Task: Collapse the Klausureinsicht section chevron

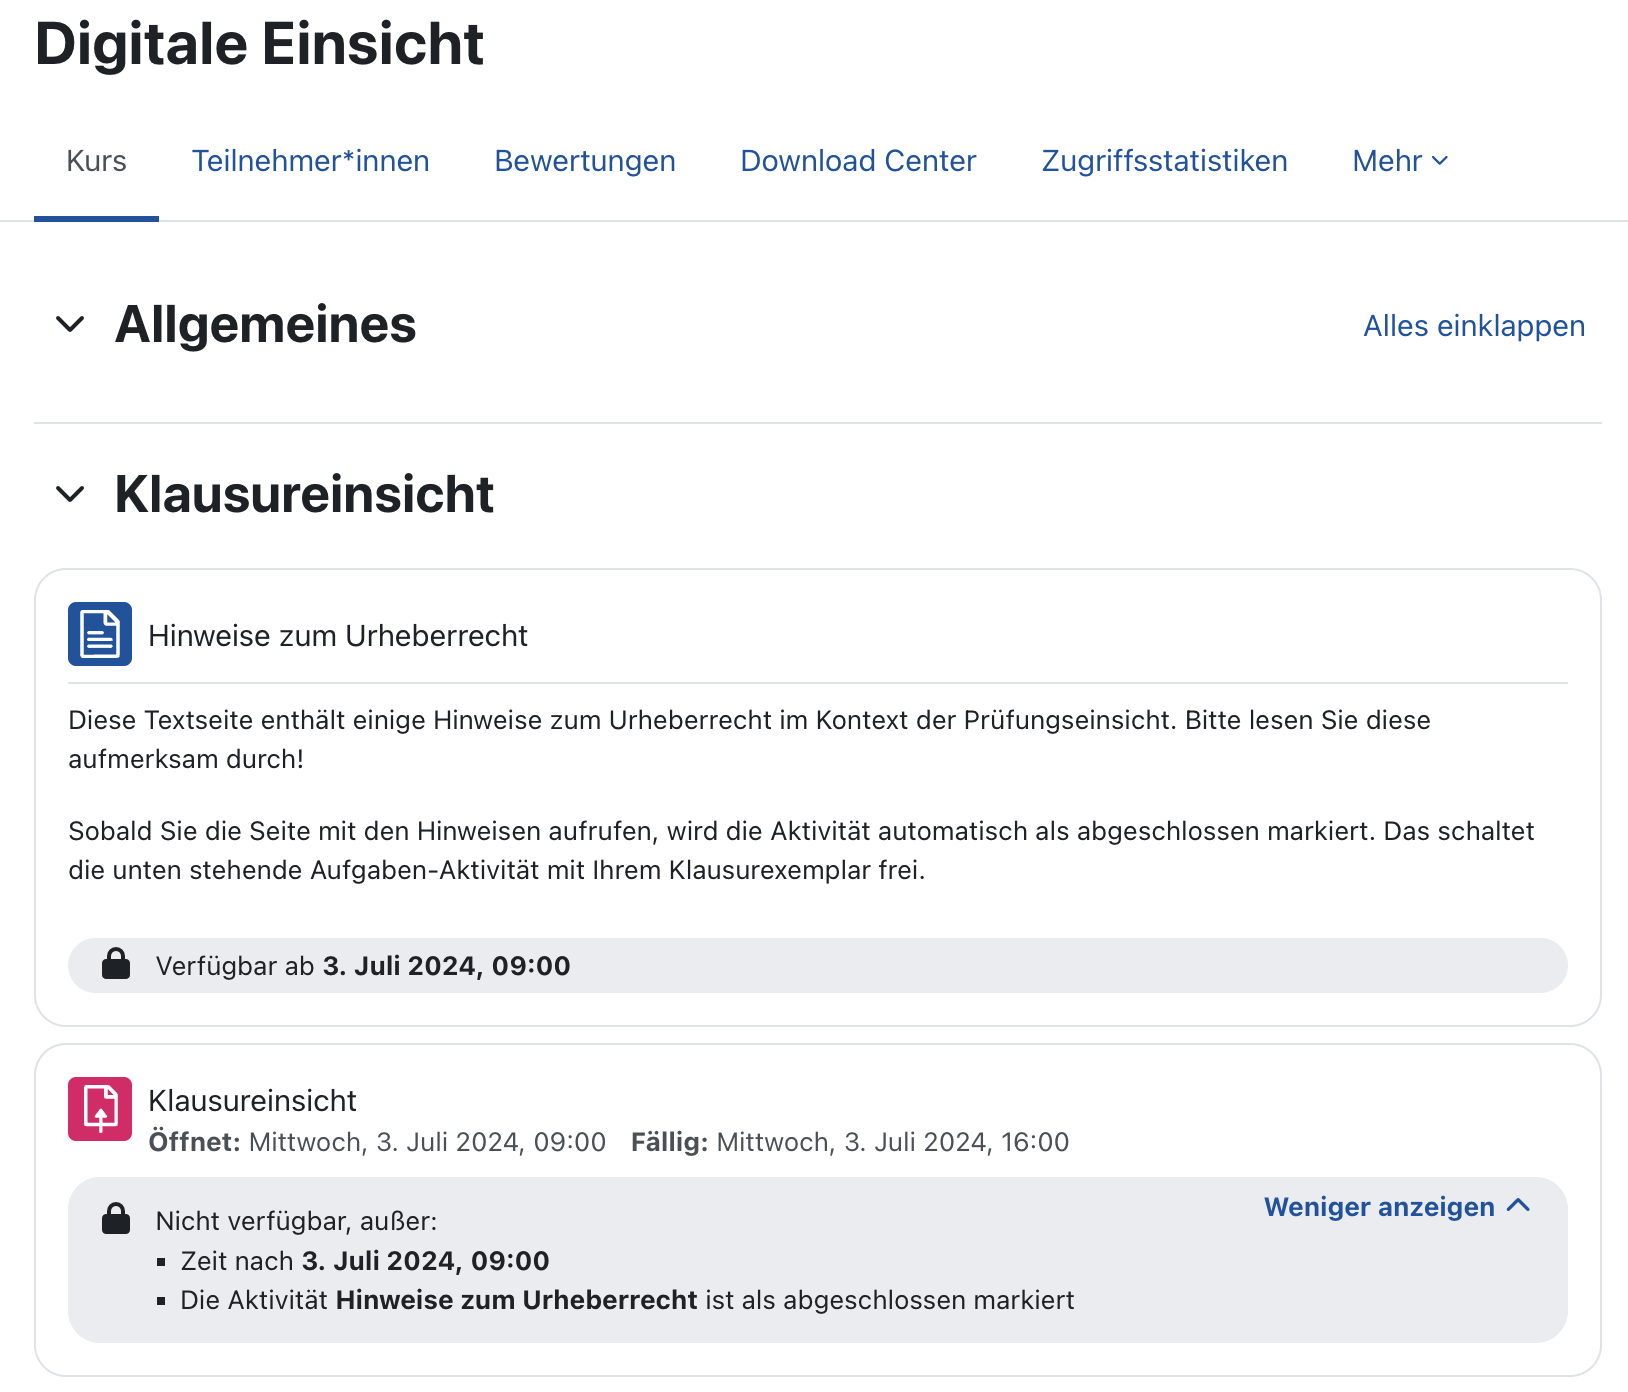Action: coord(70,494)
